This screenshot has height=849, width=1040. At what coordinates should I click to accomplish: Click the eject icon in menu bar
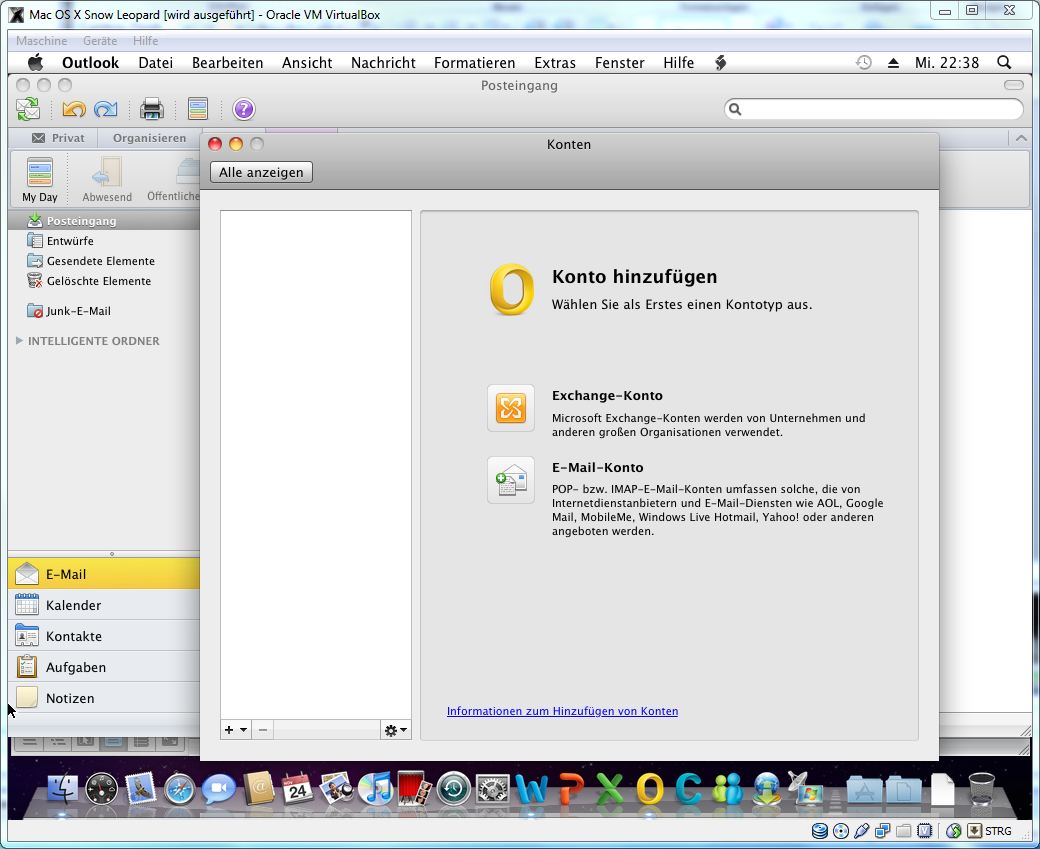(x=893, y=63)
